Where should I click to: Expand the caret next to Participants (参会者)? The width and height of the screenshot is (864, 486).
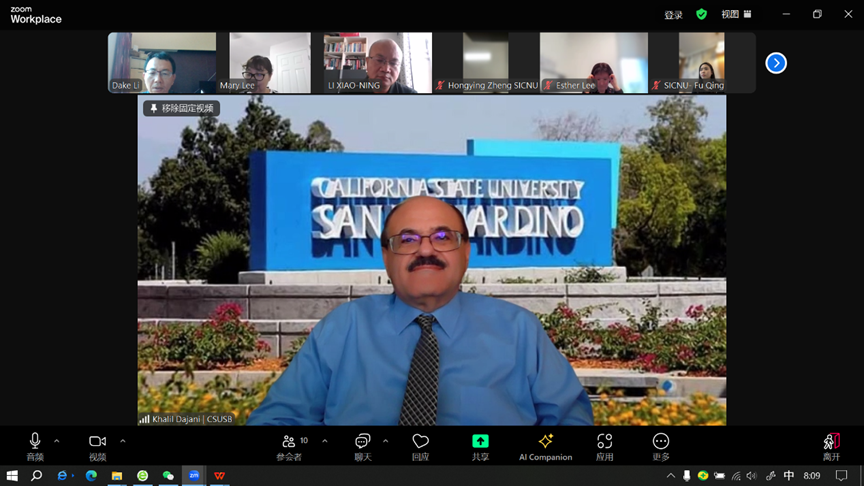(325, 441)
